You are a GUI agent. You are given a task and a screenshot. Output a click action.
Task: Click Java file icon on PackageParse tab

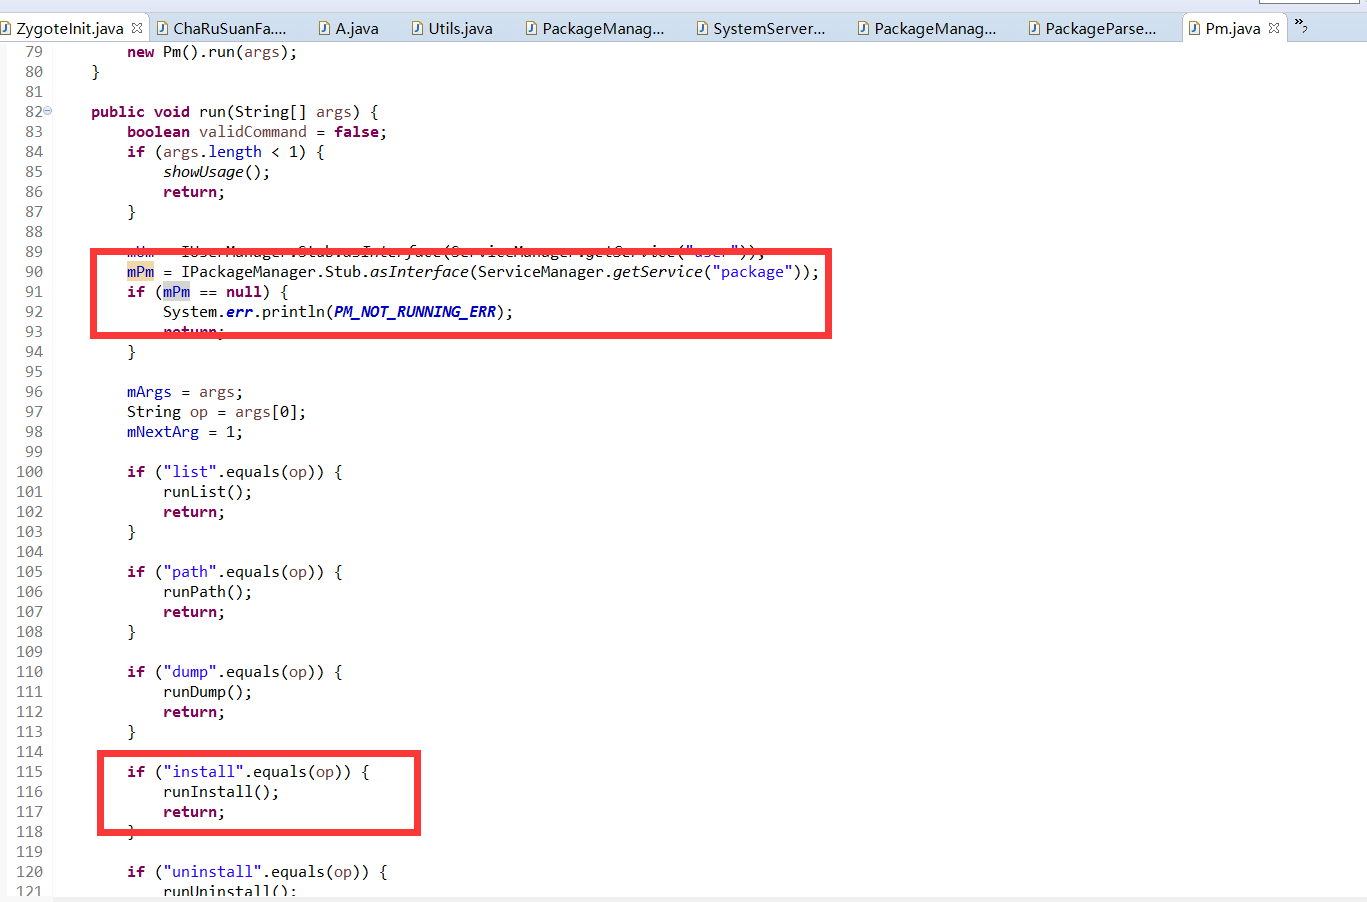[1034, 28]
